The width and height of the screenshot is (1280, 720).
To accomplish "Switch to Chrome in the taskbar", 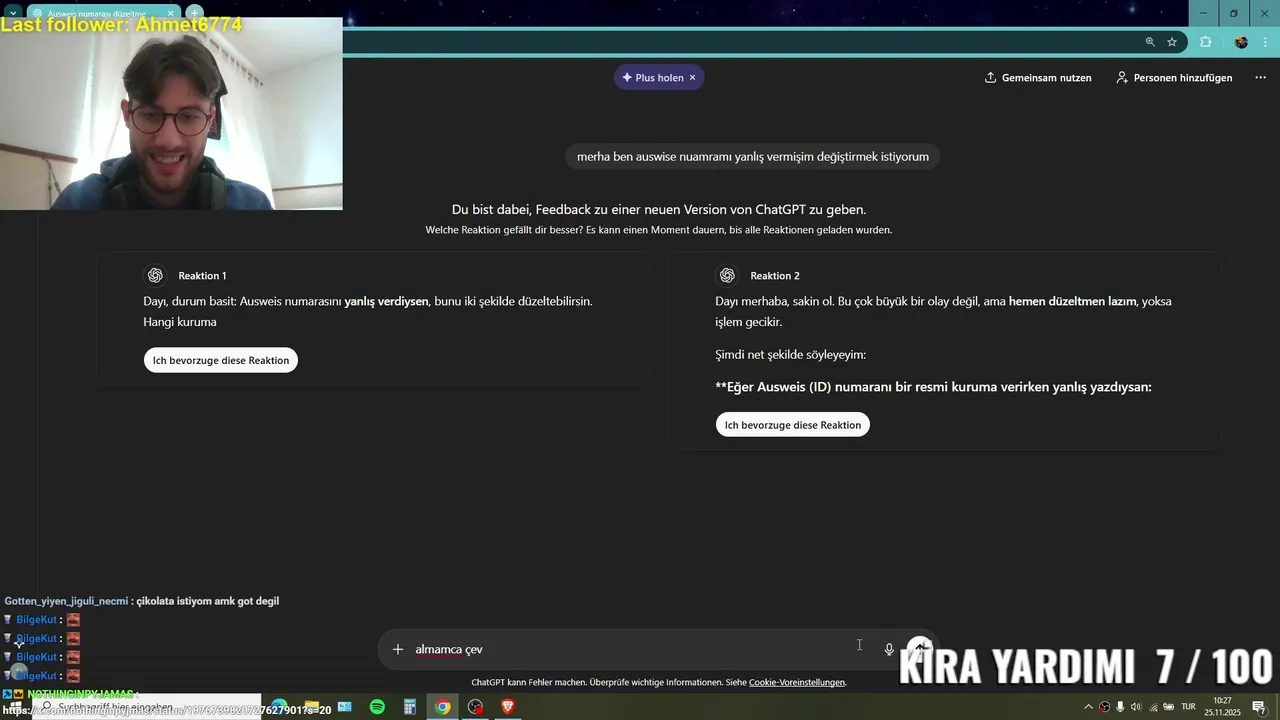I will (443, 707).
